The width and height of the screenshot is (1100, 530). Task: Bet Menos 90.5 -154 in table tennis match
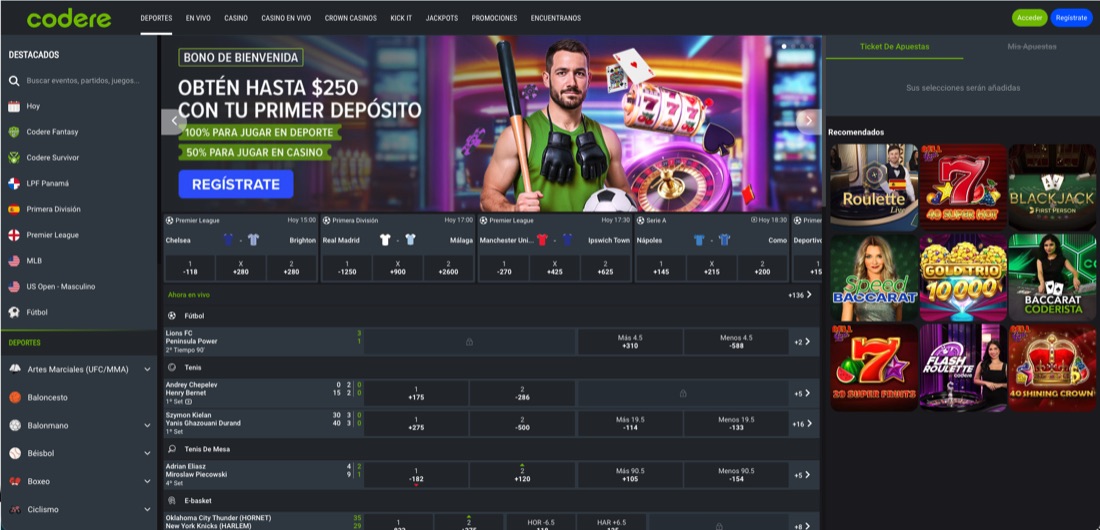[x=736, y=475]
